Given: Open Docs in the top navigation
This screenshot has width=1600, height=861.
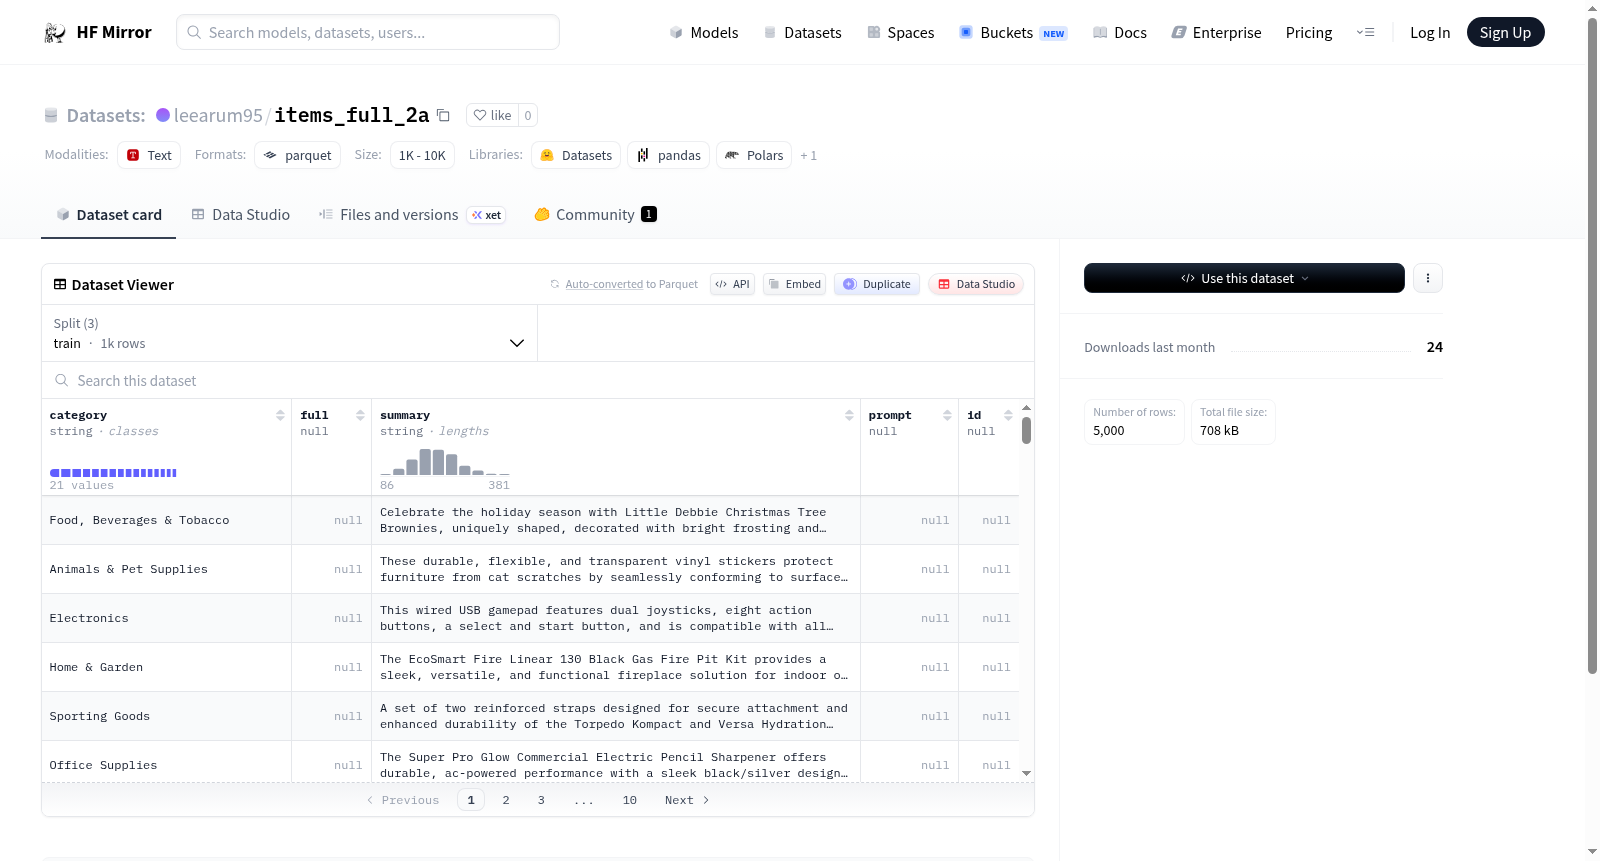Looking at the screenshot, I should pos(1119,32).
